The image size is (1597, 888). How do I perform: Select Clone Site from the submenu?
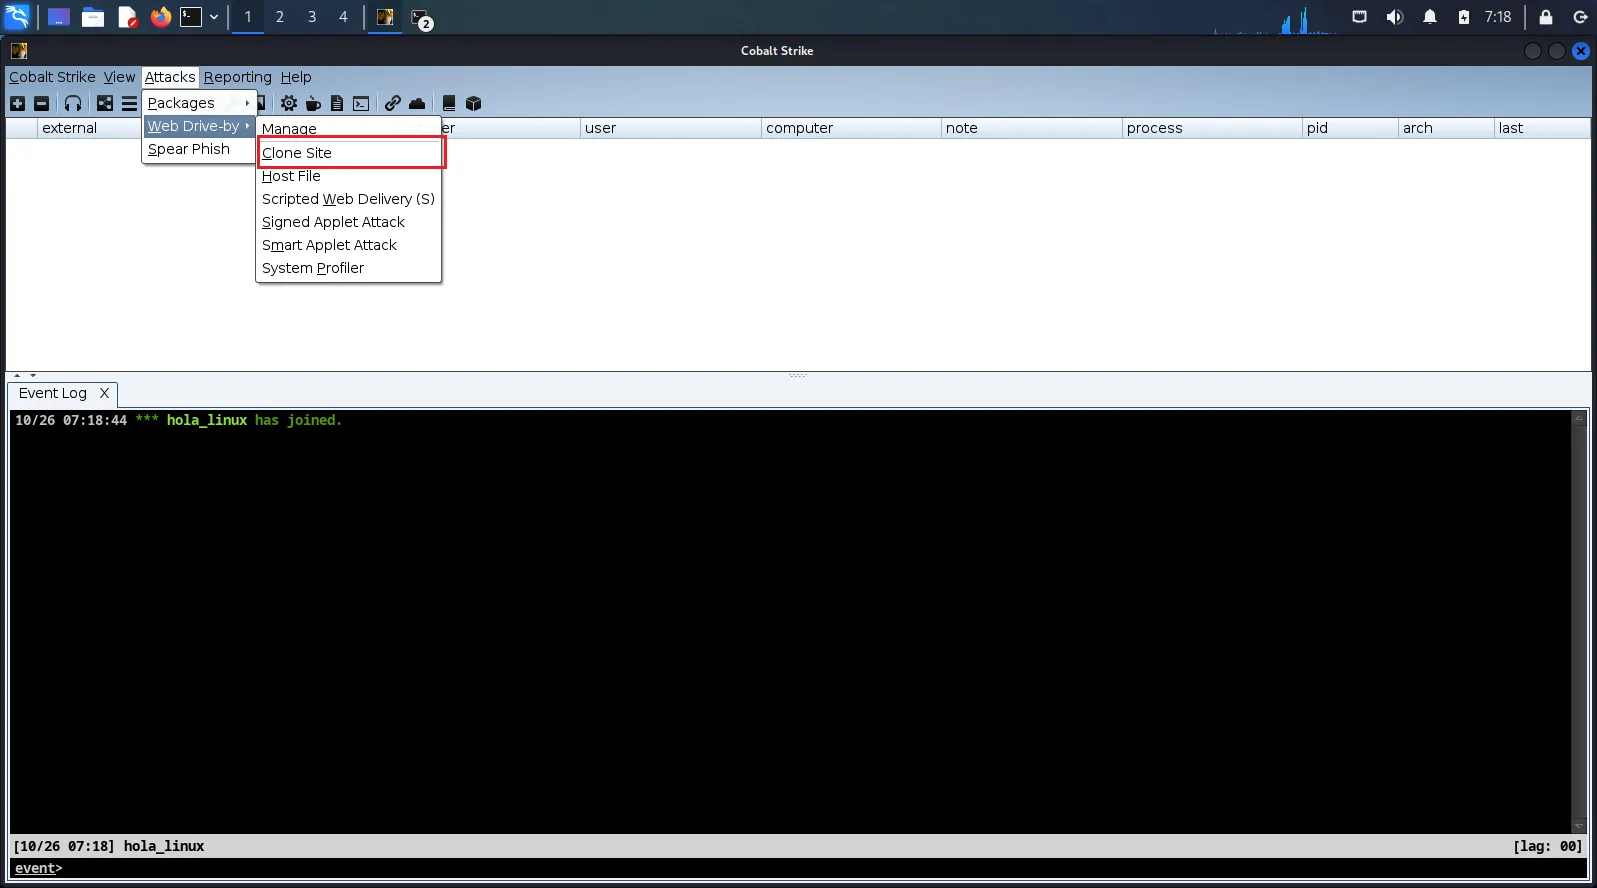[297, 153]
